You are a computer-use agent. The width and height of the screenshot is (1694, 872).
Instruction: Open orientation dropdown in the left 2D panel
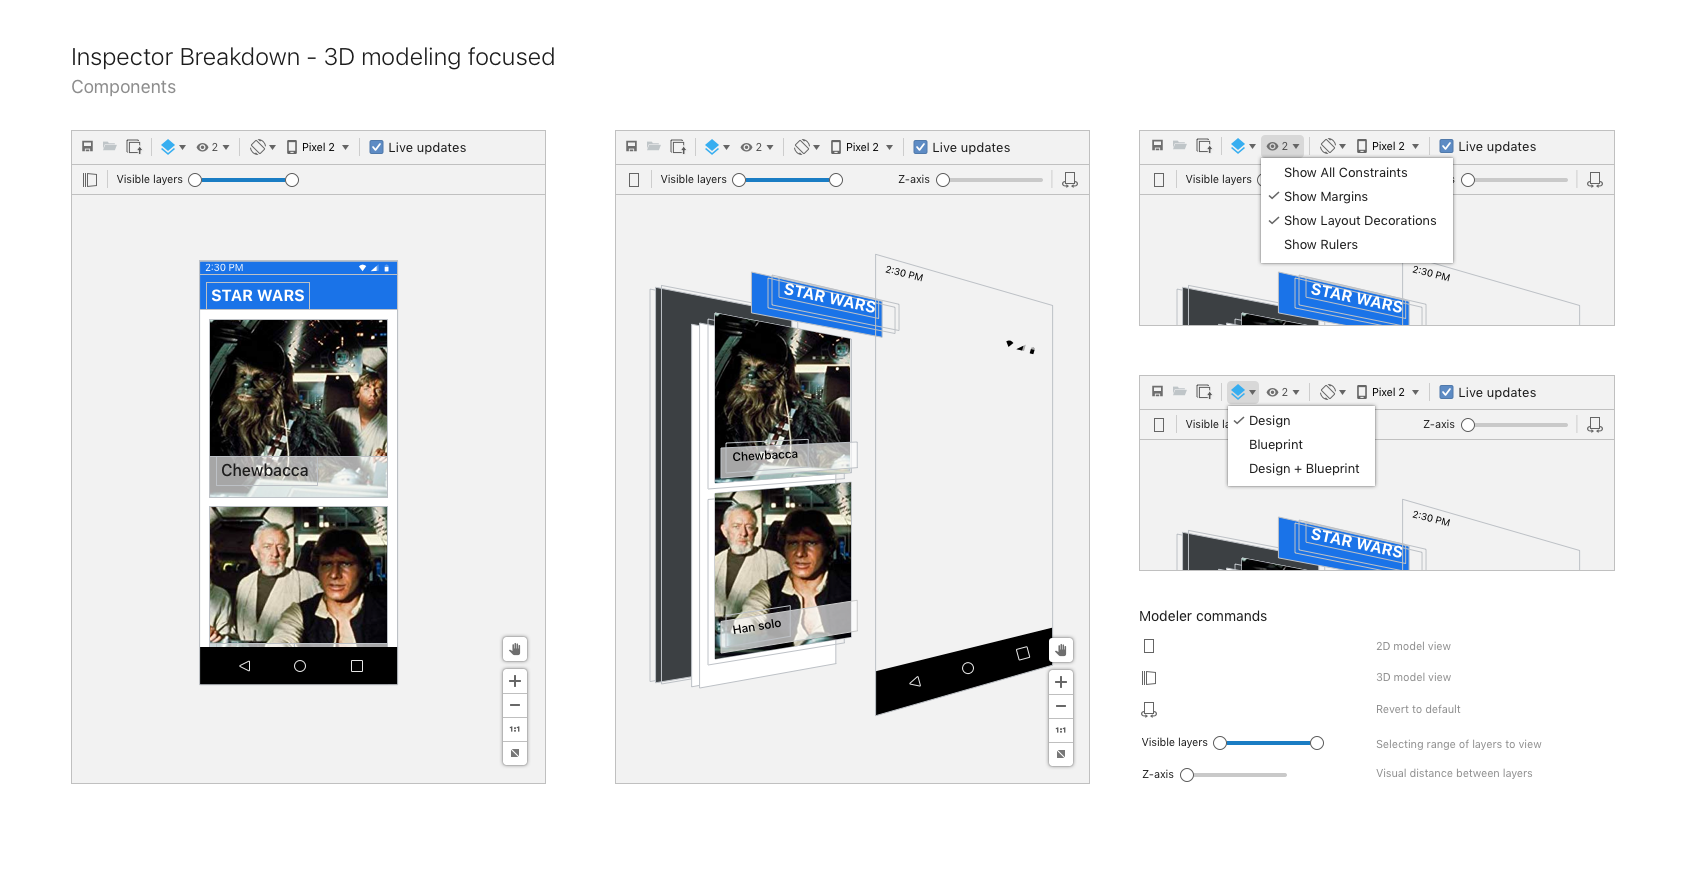pos(263,147)
